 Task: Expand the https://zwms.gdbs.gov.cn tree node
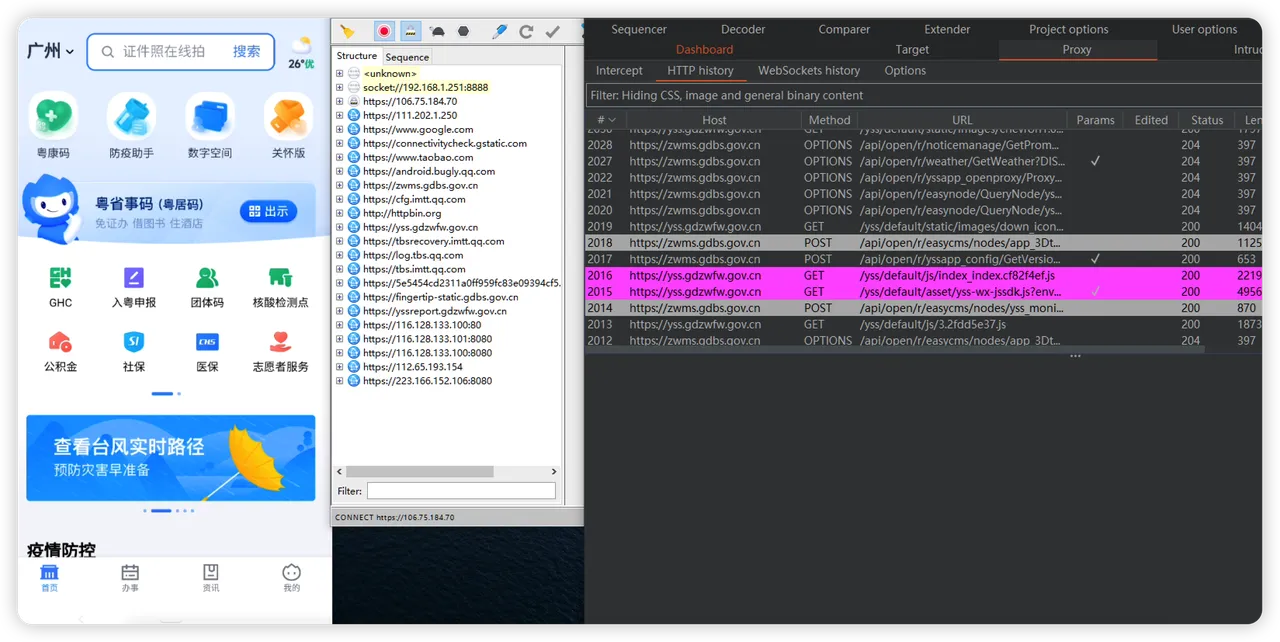click(340, 186)
